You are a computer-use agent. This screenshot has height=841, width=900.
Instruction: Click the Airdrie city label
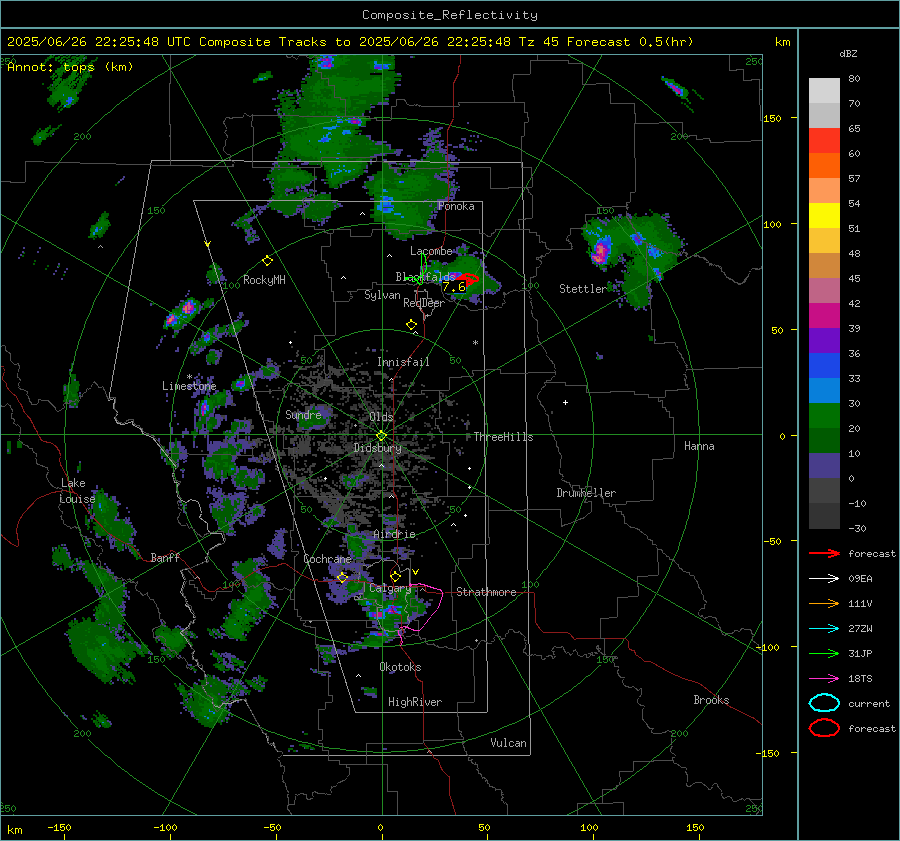point(394,534)
